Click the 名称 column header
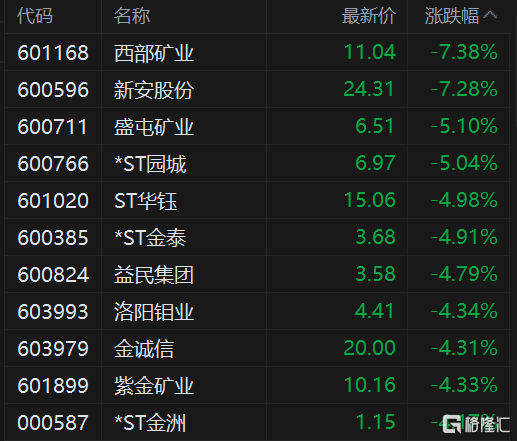The width and height of the screenshot is (517, 441). coord(132,15)
